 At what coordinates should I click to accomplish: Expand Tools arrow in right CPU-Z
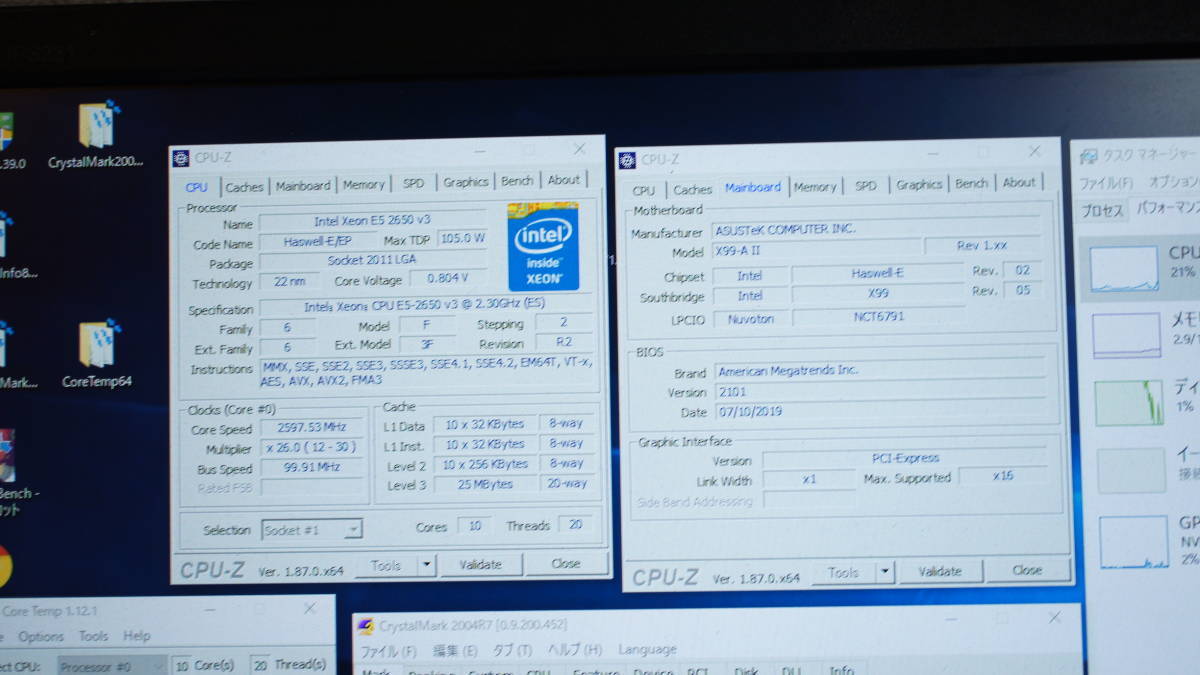point(884,572)
